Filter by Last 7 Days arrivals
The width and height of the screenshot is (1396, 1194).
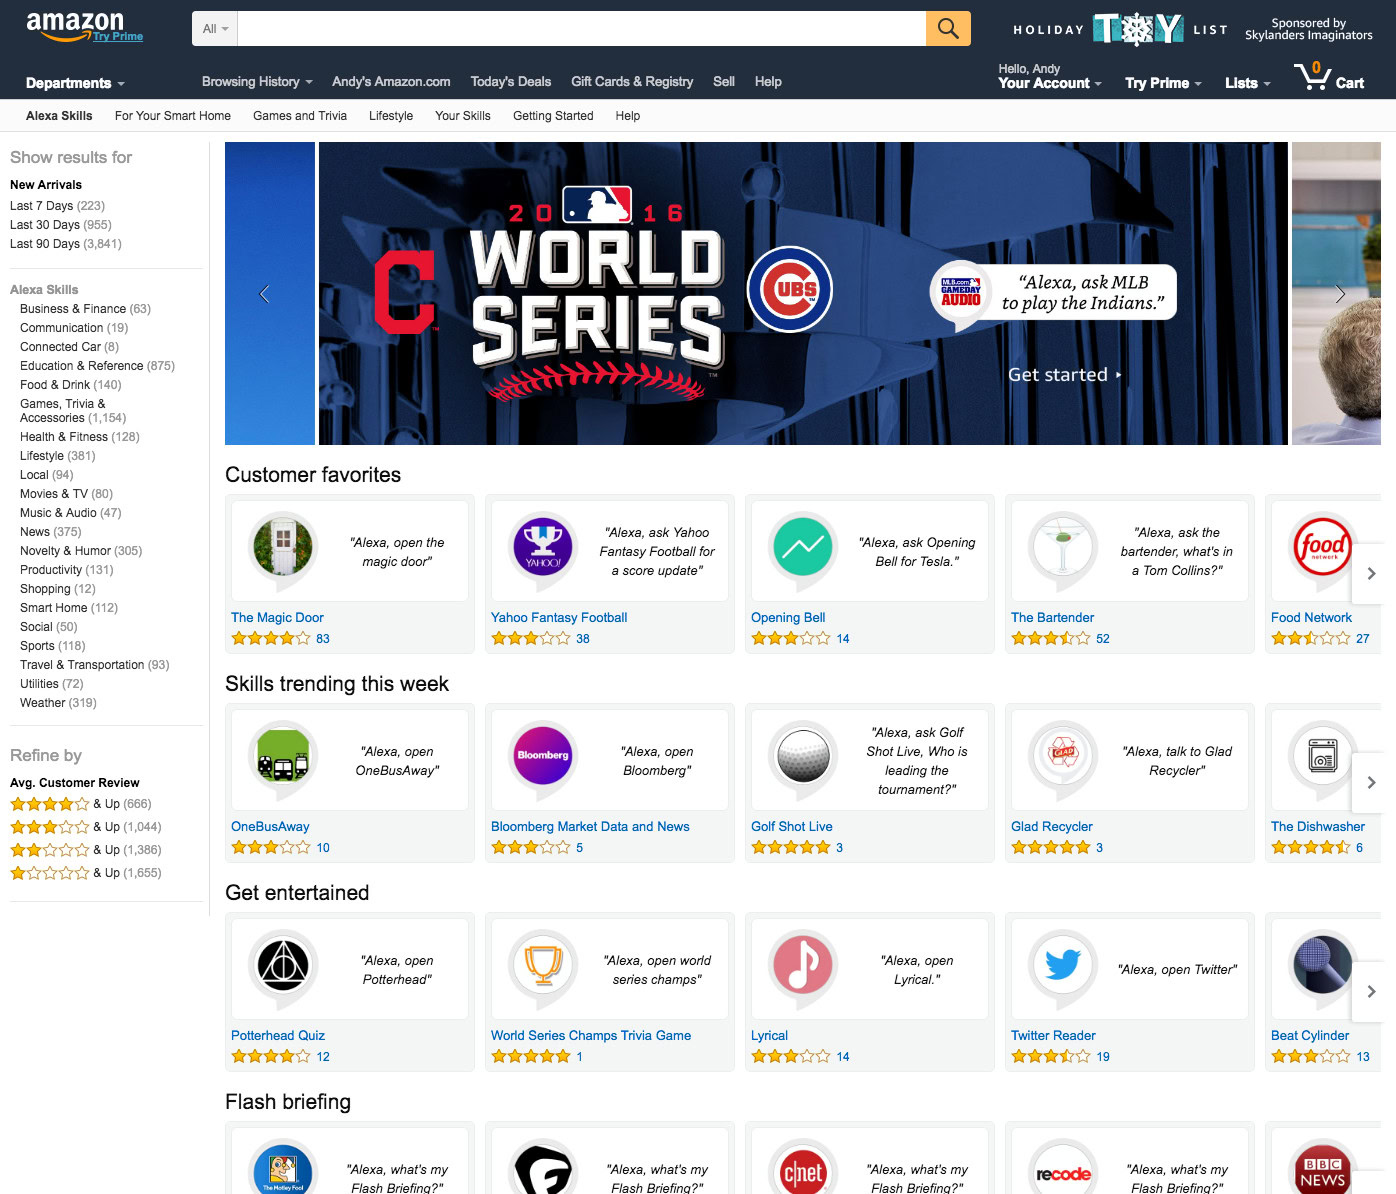[x=57, y=206]
